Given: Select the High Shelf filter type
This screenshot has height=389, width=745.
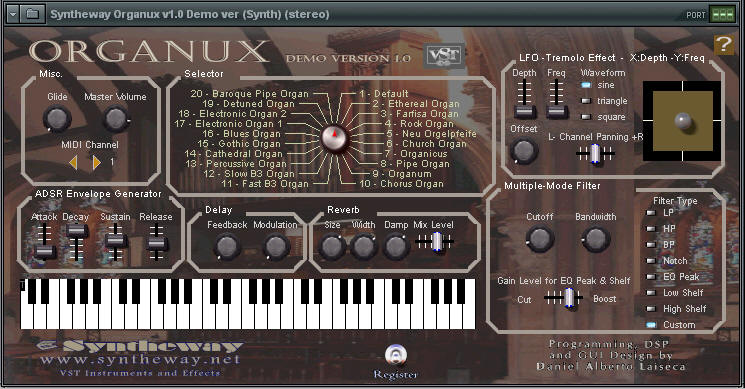Looking at the screenshot, I should click(x=651, y=309).
